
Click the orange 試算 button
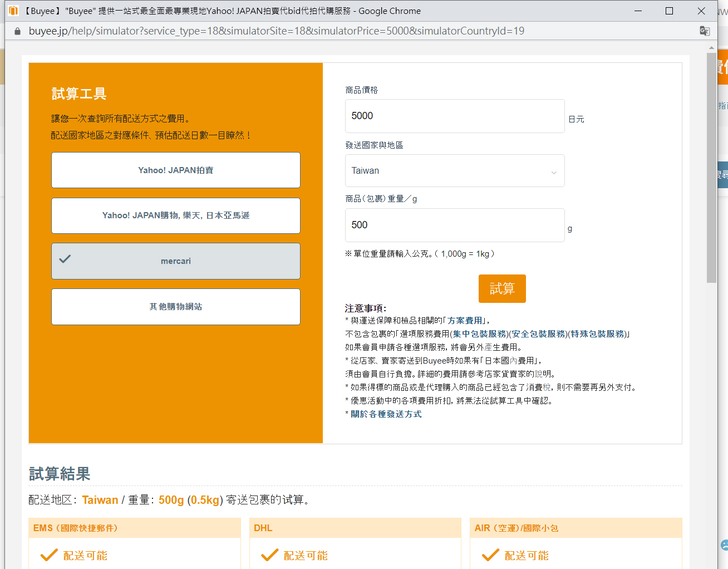(x=502, y=289)
